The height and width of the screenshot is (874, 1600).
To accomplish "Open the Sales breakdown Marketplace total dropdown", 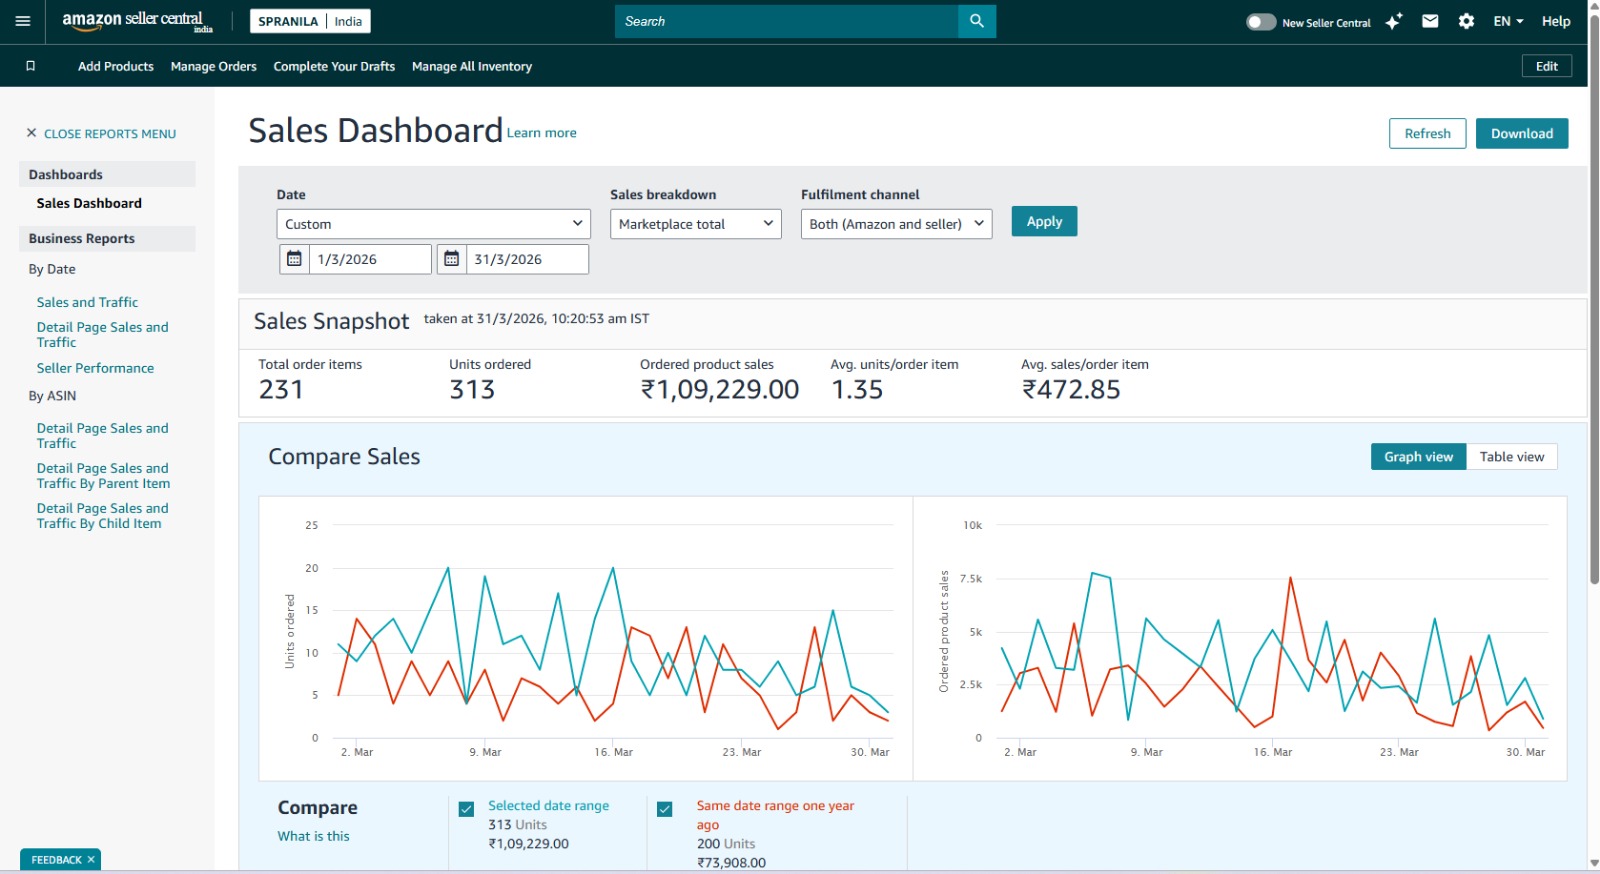I will 695,224.
